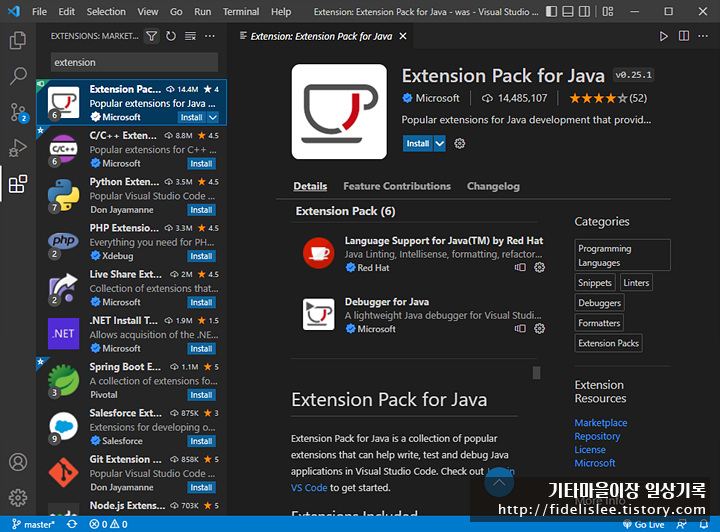Screen dimensions: 720x532
Task: Install Python Extension Pack
Action: (201, 210)
